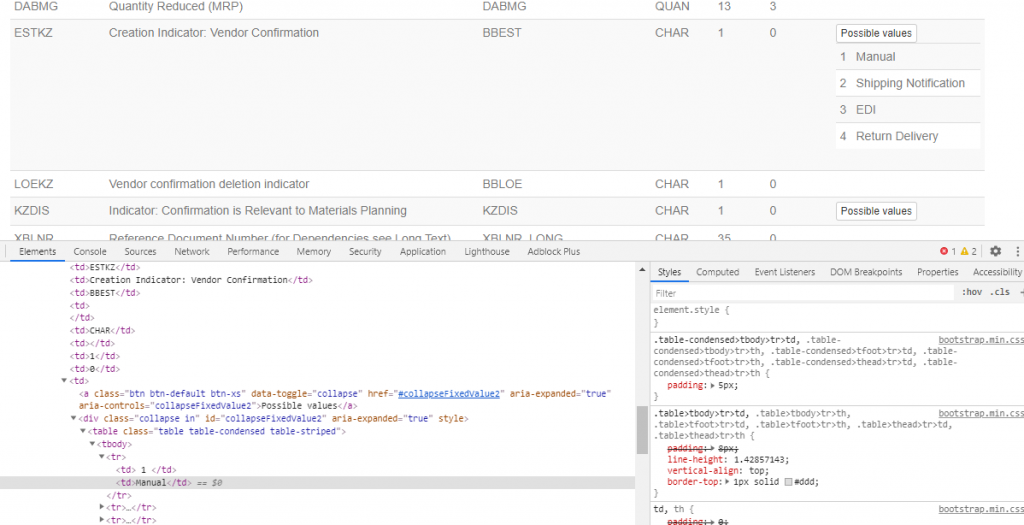Click the EDI value row
The height and width of the screenshot is (525, 1024).
point(908,110)
